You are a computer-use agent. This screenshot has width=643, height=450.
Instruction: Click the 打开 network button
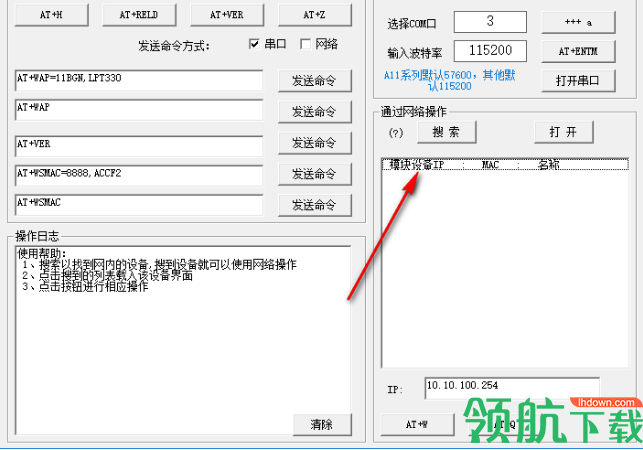563,132
